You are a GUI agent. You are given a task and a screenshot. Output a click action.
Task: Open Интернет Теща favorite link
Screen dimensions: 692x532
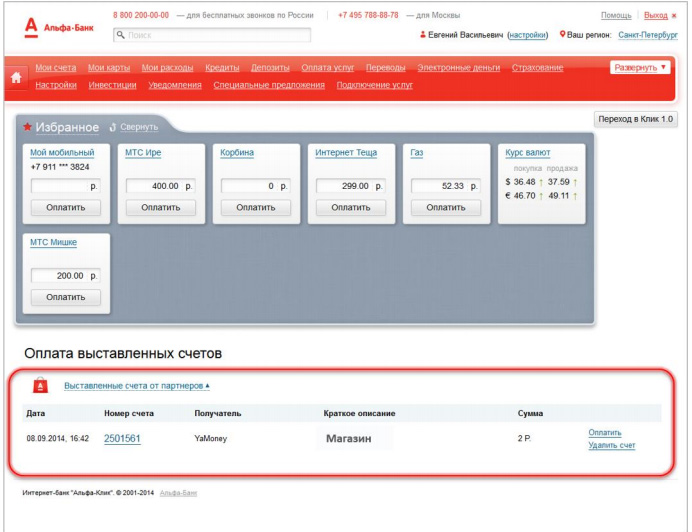346,153
